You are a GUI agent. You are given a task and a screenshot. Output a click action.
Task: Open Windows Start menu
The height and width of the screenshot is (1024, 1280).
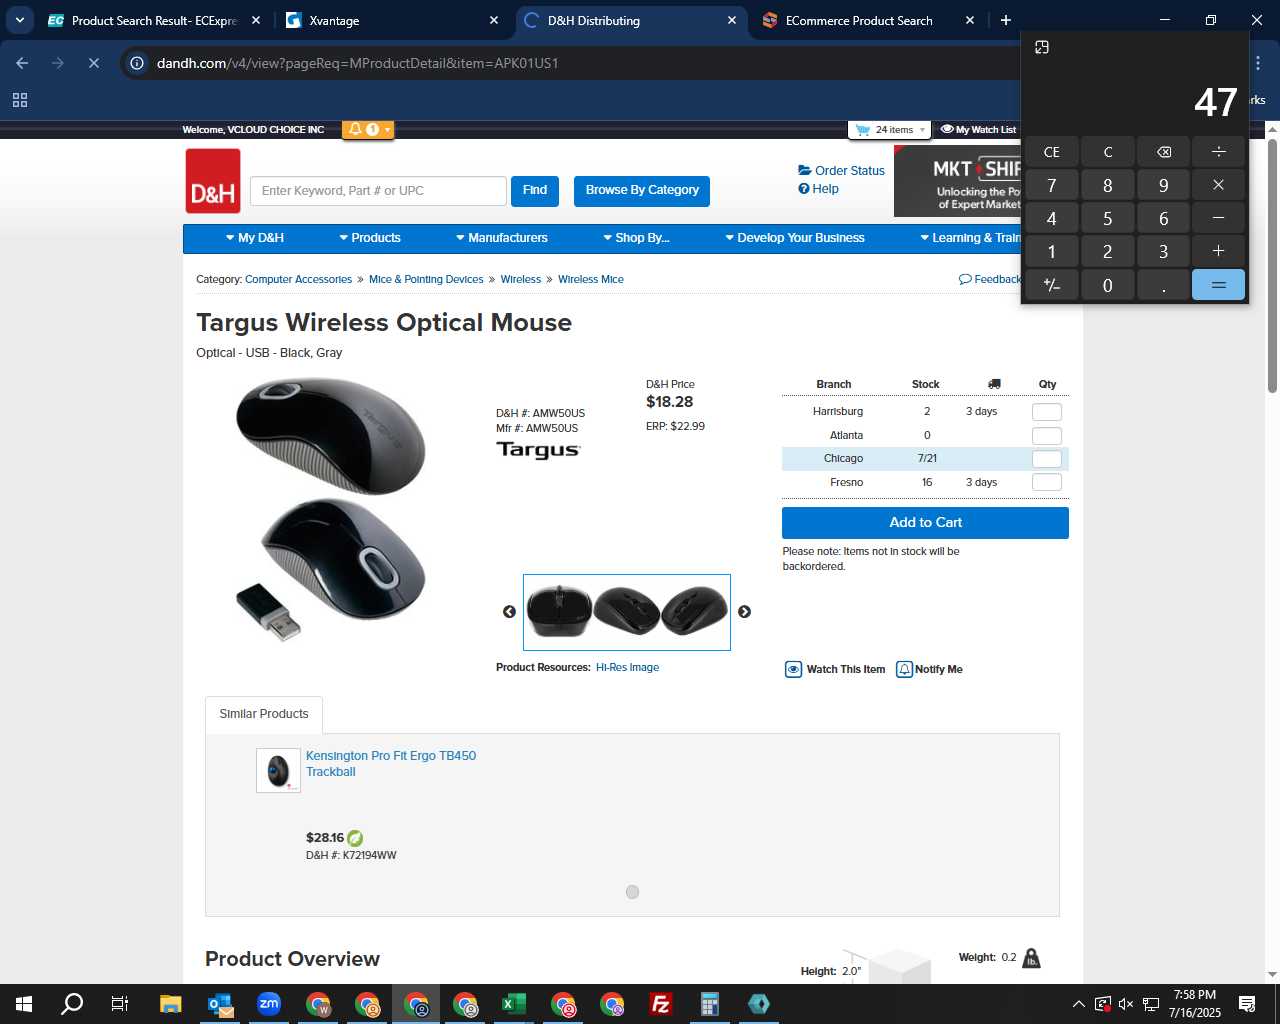[x=24, y=1004]
